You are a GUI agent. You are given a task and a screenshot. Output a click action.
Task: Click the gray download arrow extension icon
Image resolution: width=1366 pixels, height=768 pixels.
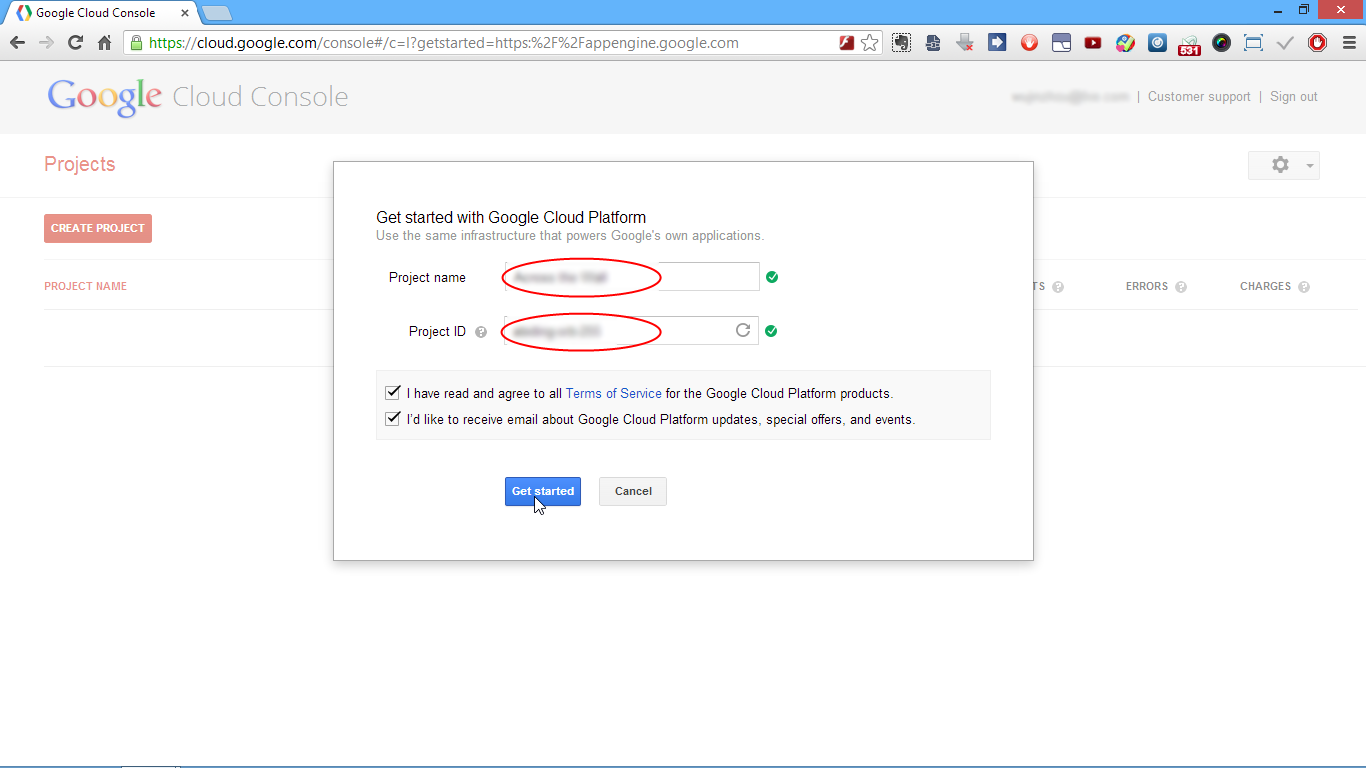pos(965,43)
